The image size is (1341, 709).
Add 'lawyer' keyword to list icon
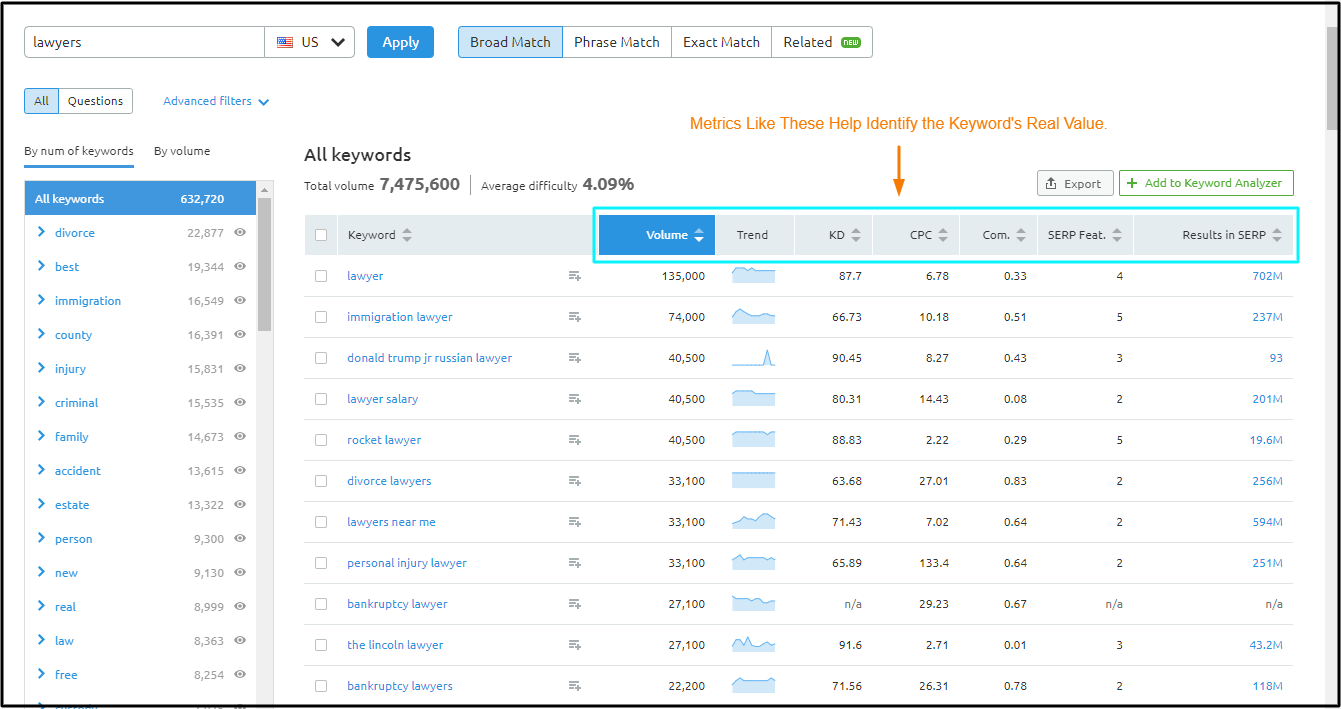coord(574,276)
